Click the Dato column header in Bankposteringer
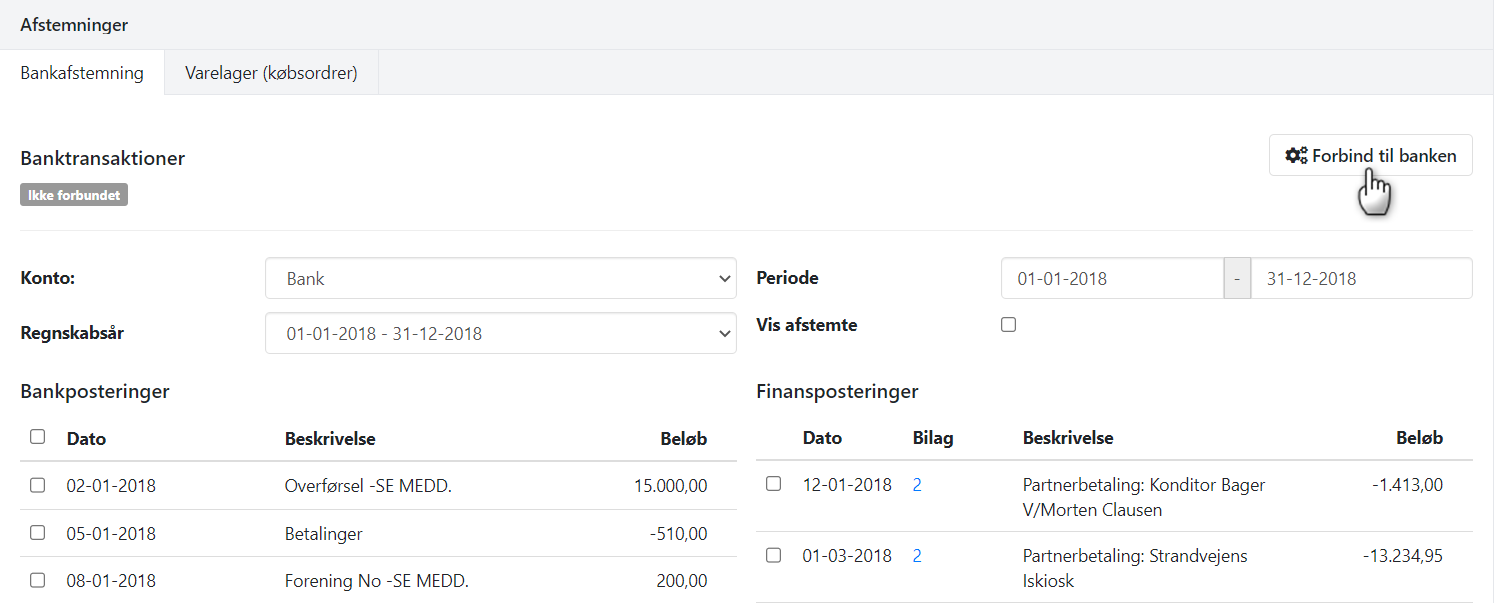Image resolution: width=1494 pixels, height=603 pixels. (x=86, y=438)
